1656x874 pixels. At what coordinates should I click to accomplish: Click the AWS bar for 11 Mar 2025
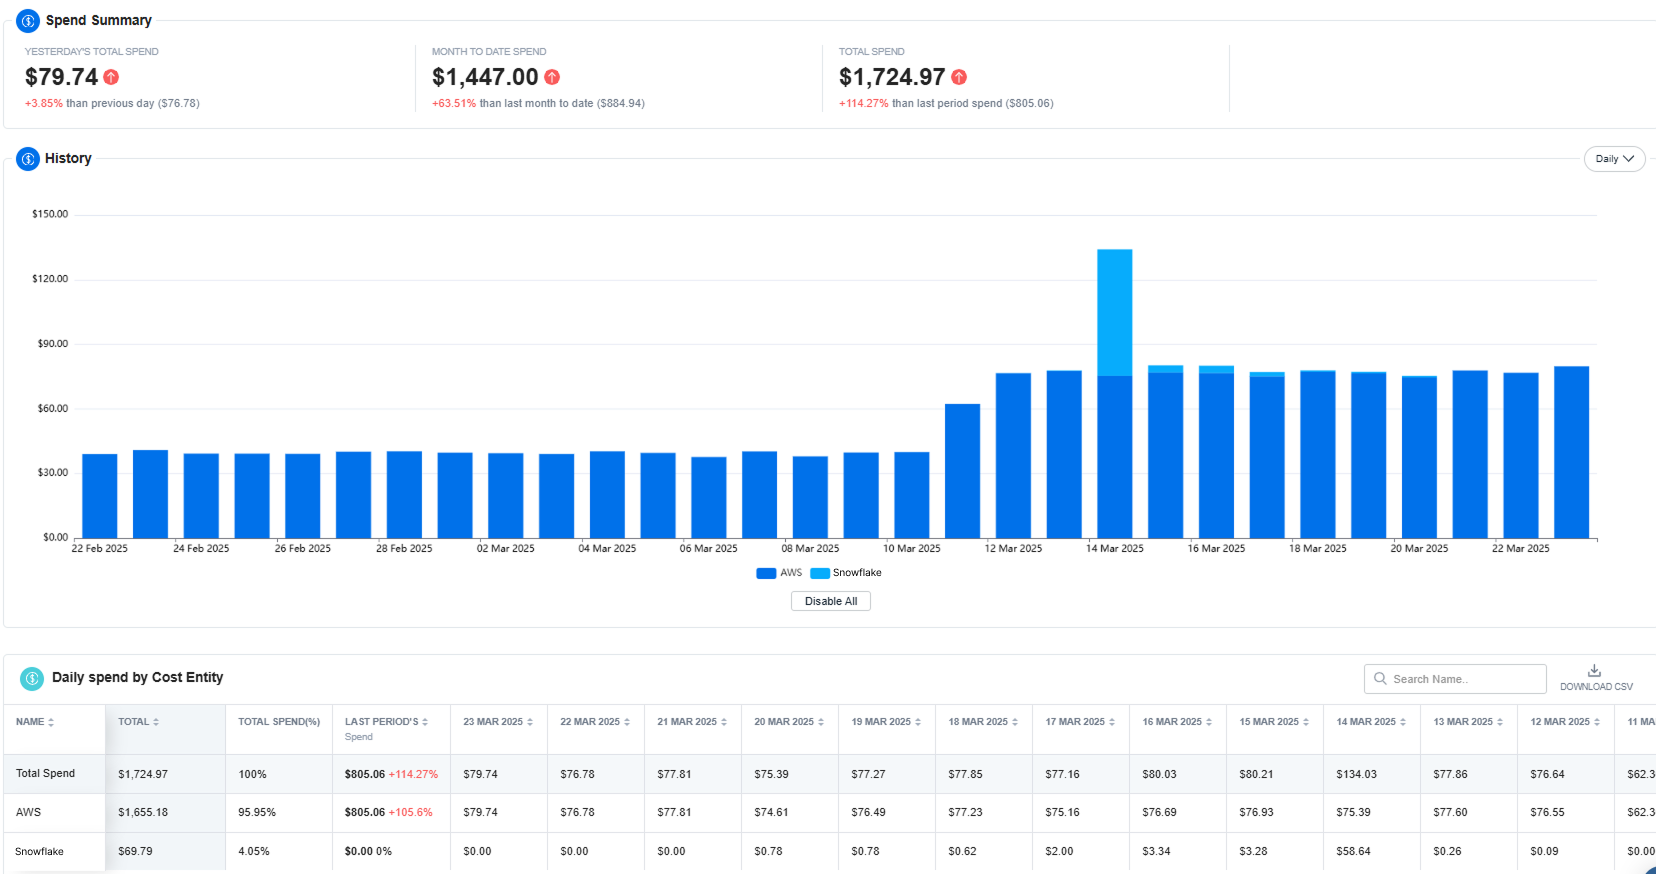pos(962,471)
